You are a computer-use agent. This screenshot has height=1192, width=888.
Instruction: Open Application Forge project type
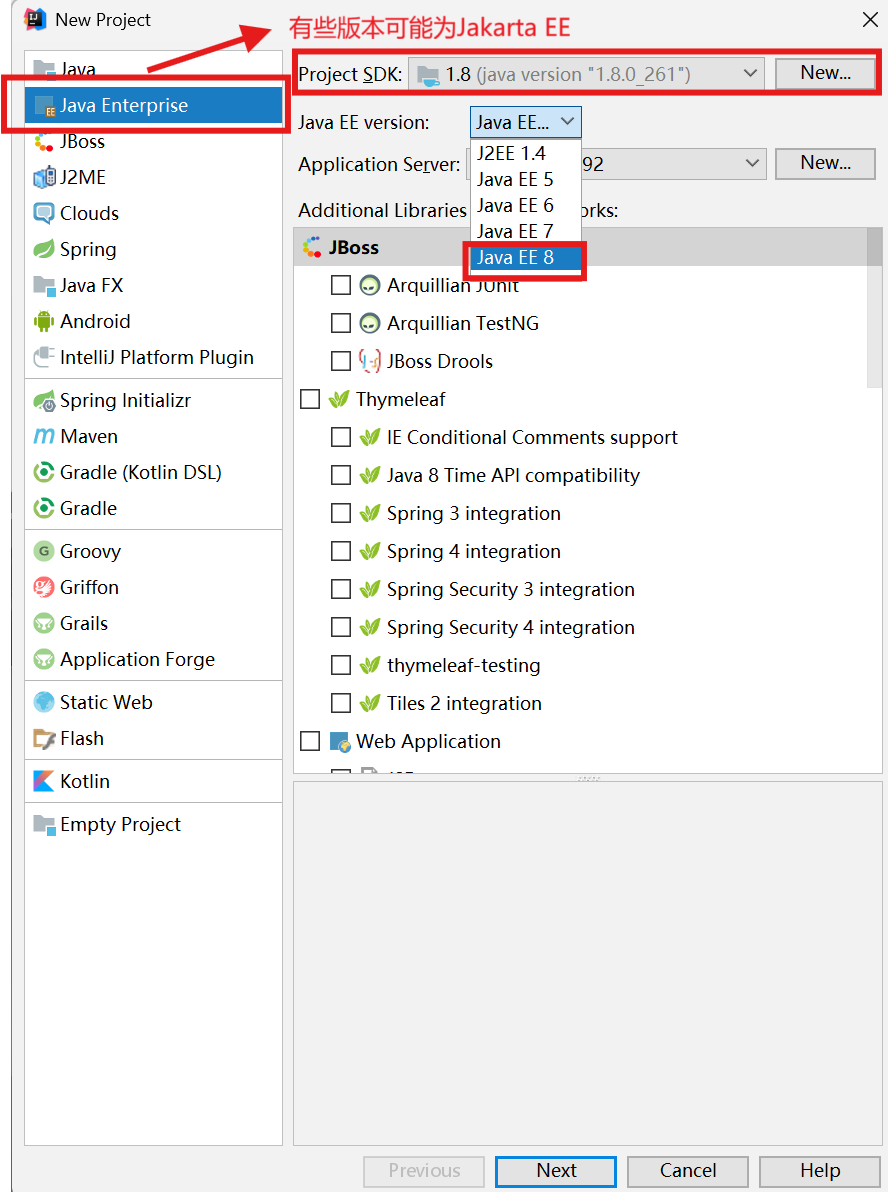pos(153,659)
